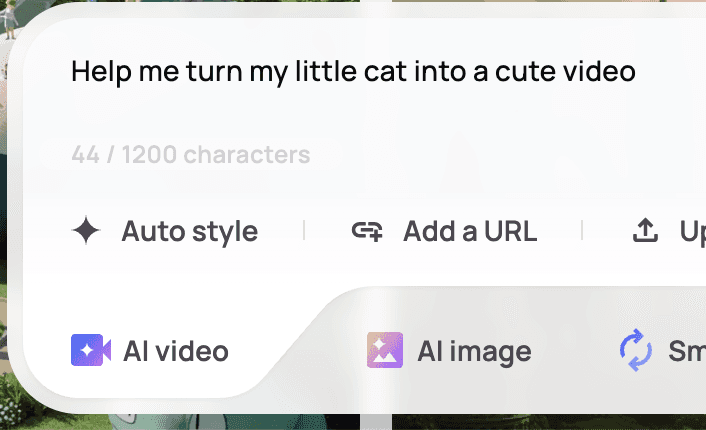
Task: Open the Auto style option
Action: (165, 231)
